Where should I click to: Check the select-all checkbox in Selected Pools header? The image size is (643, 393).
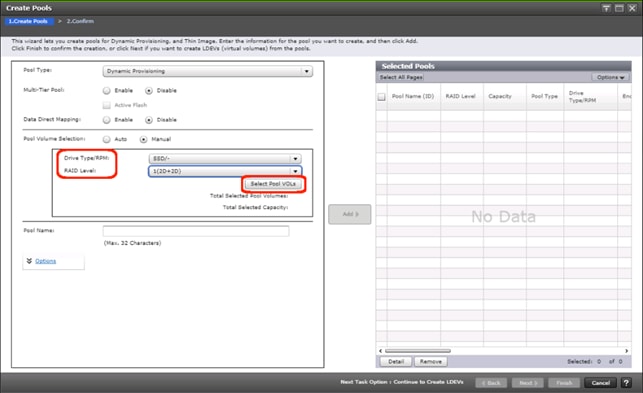381,97
